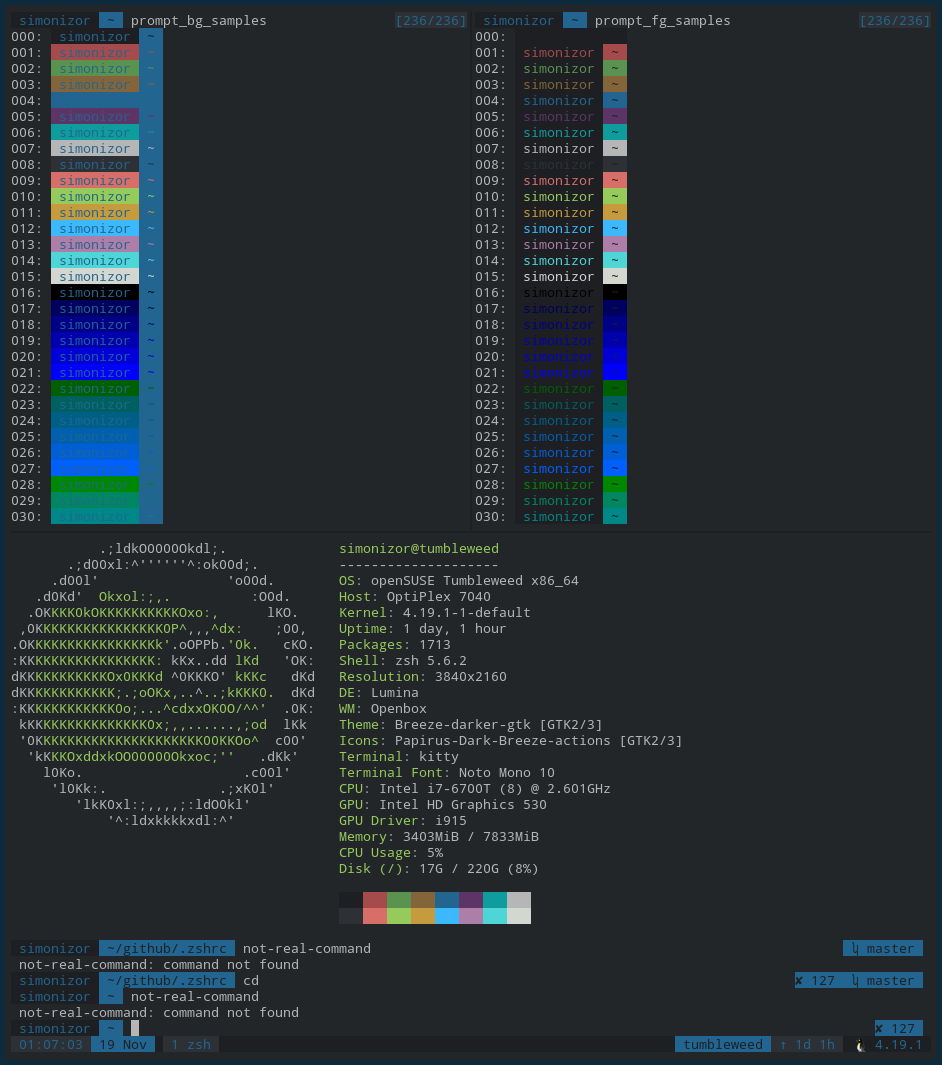Click the 'prompt_fg_samples' title in the right pane
942x1065 pixels.
pos(662,20)
